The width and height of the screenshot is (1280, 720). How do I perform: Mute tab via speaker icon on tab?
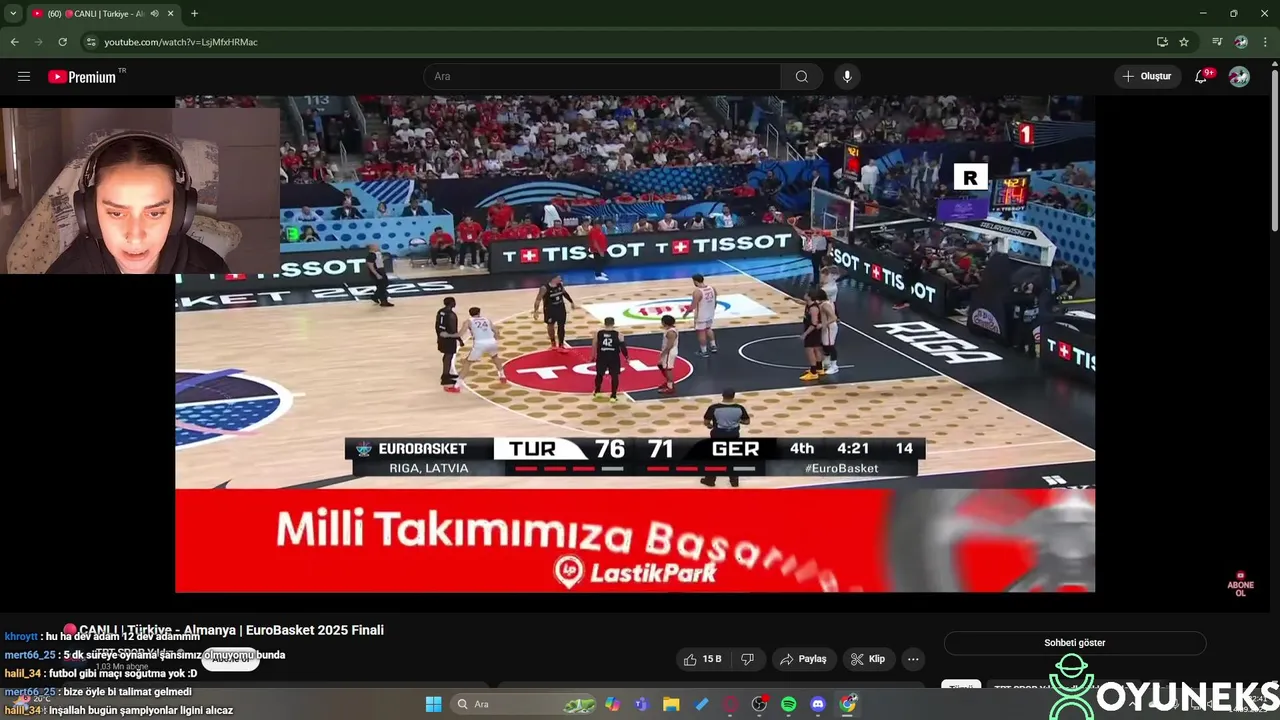click(x=155, y=13)
